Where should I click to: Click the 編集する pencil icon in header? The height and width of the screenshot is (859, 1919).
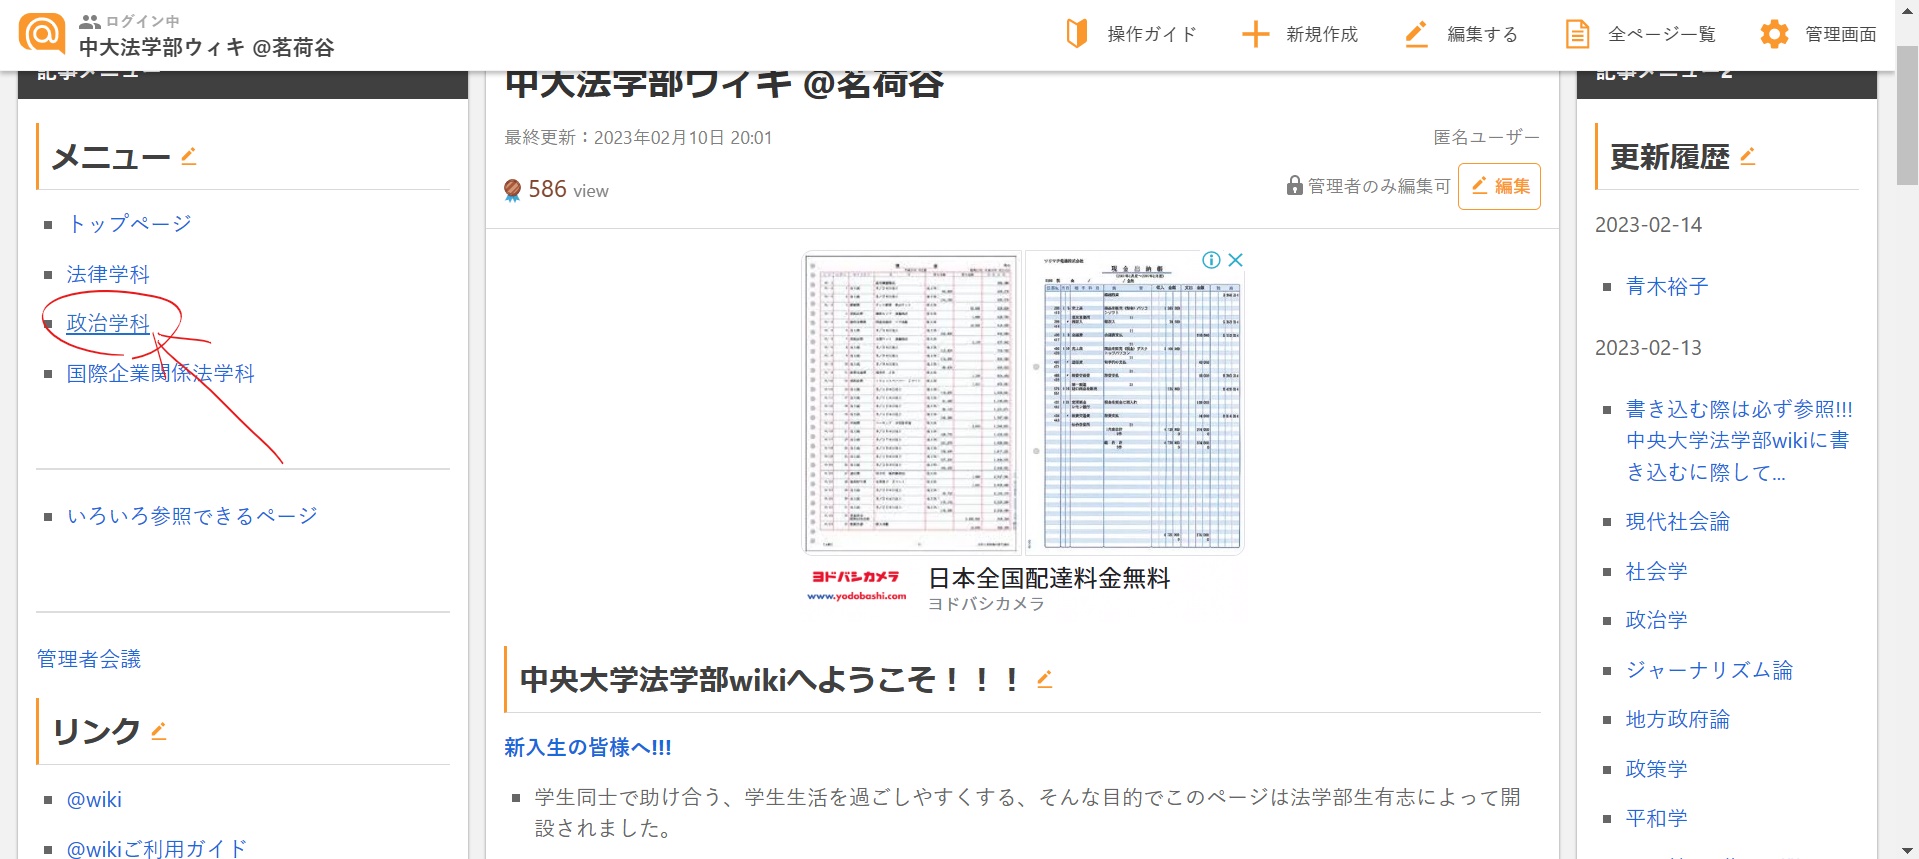1416,34
